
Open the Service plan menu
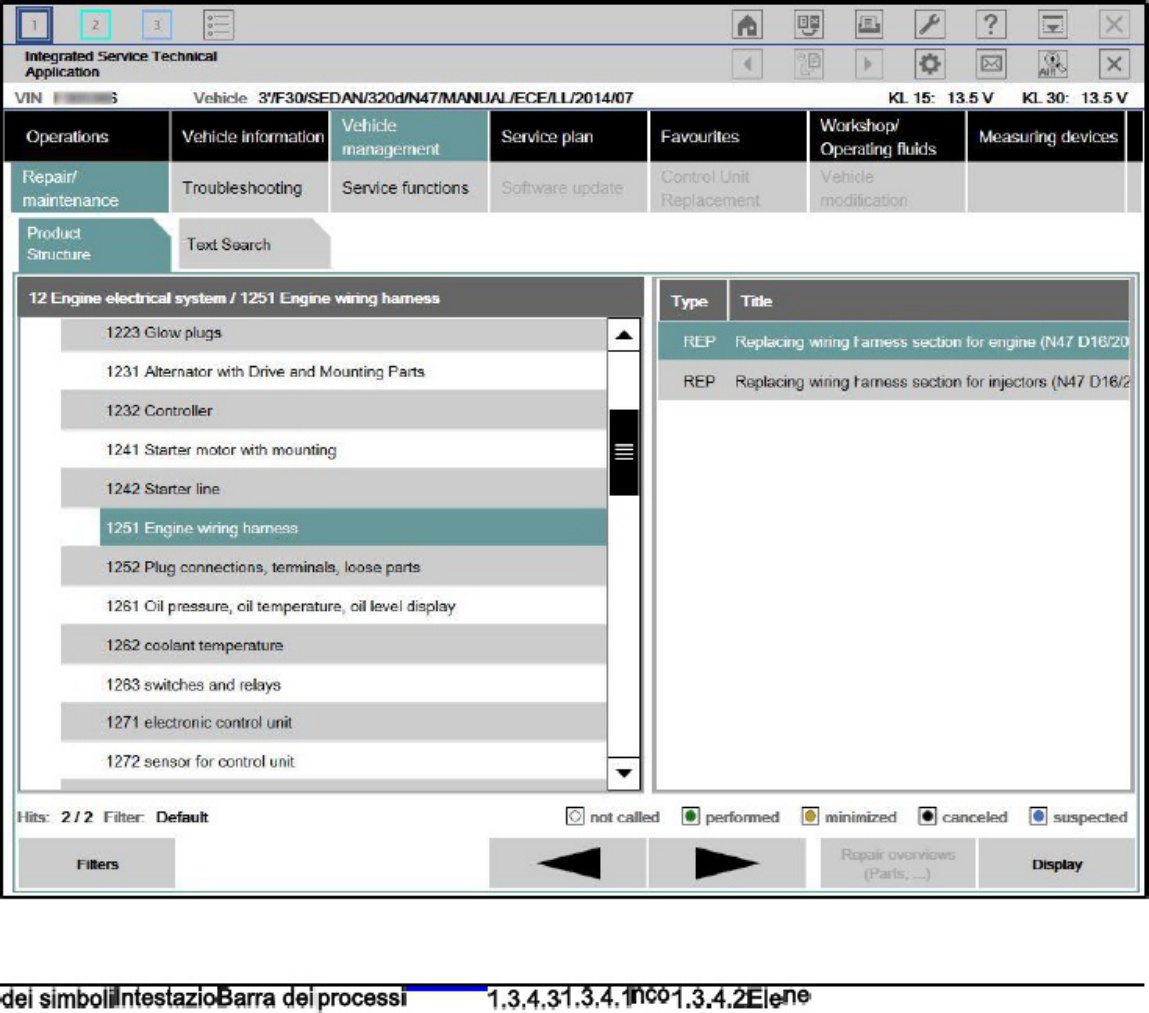click(569, 136)
